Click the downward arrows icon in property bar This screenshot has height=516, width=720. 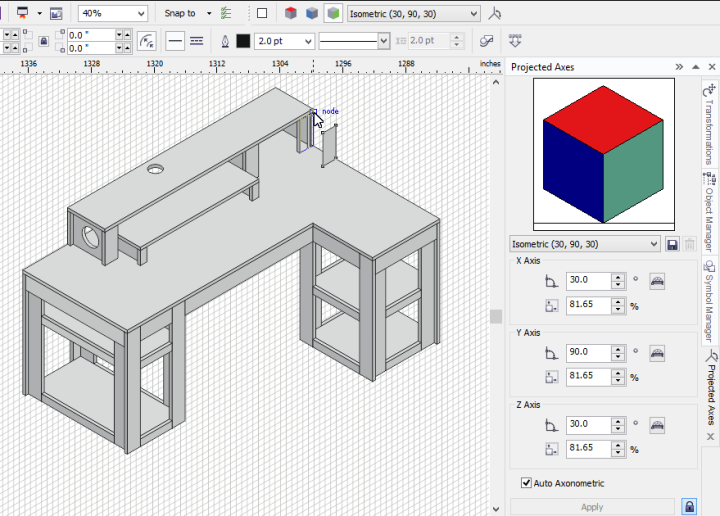click(515, 41)
